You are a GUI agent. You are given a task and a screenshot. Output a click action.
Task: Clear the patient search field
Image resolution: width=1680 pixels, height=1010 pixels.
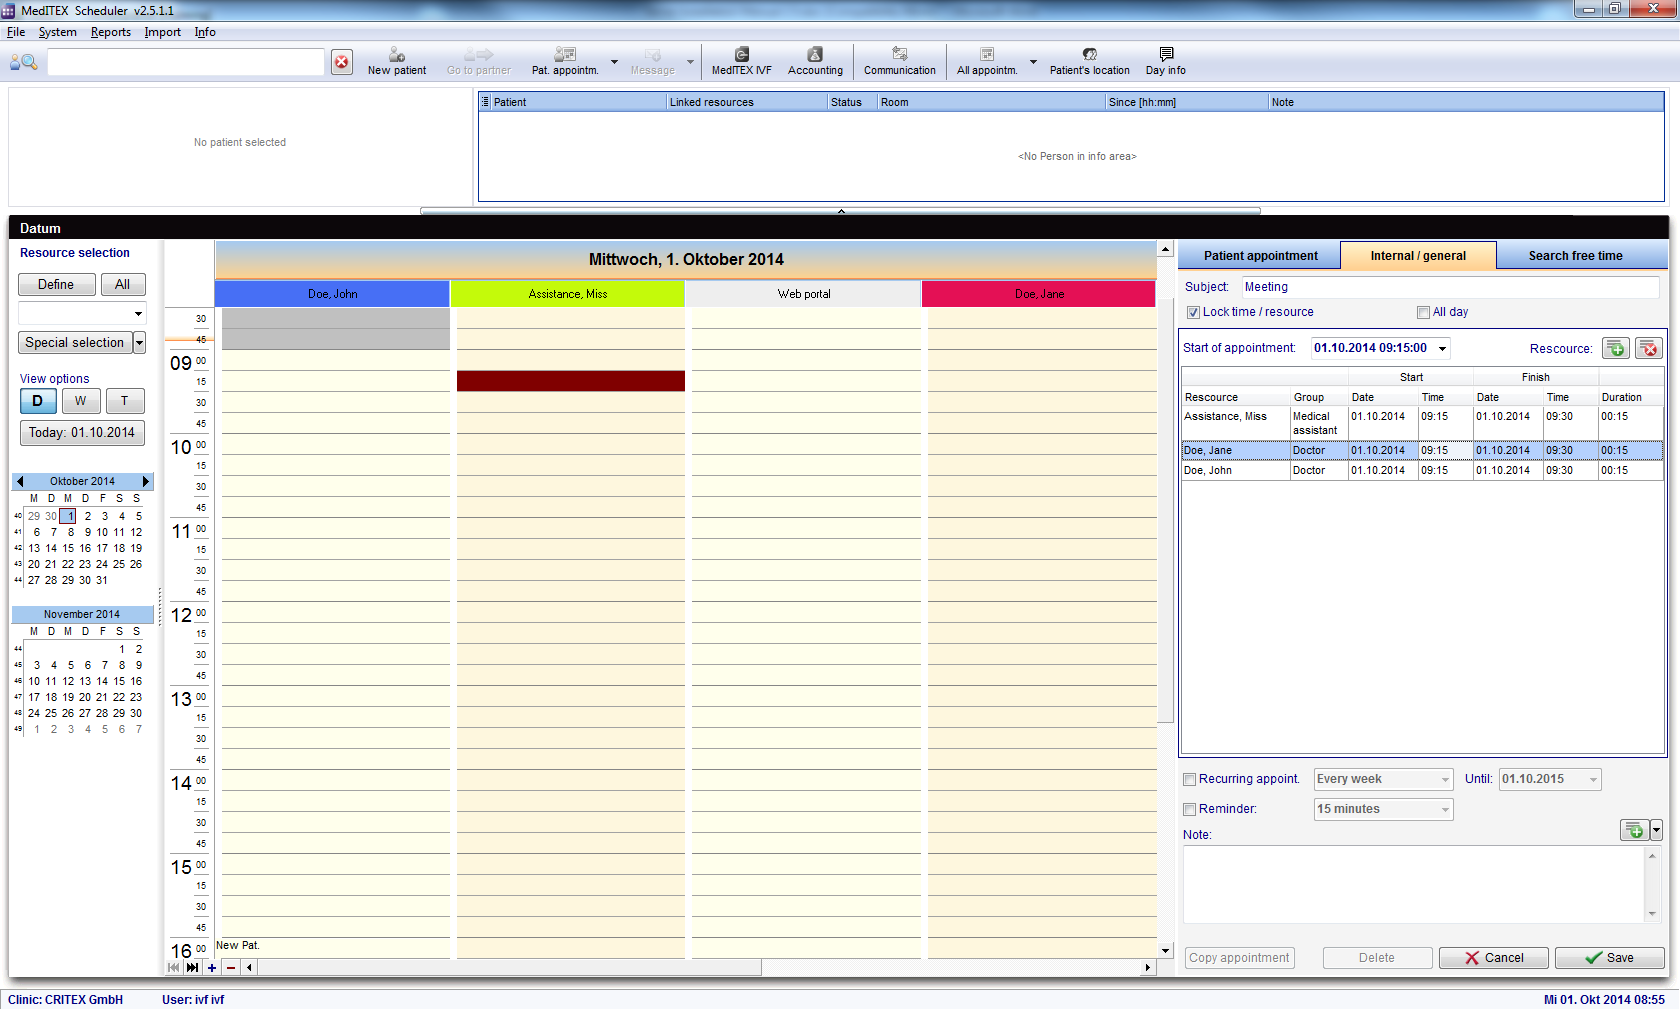coord(342,62)
